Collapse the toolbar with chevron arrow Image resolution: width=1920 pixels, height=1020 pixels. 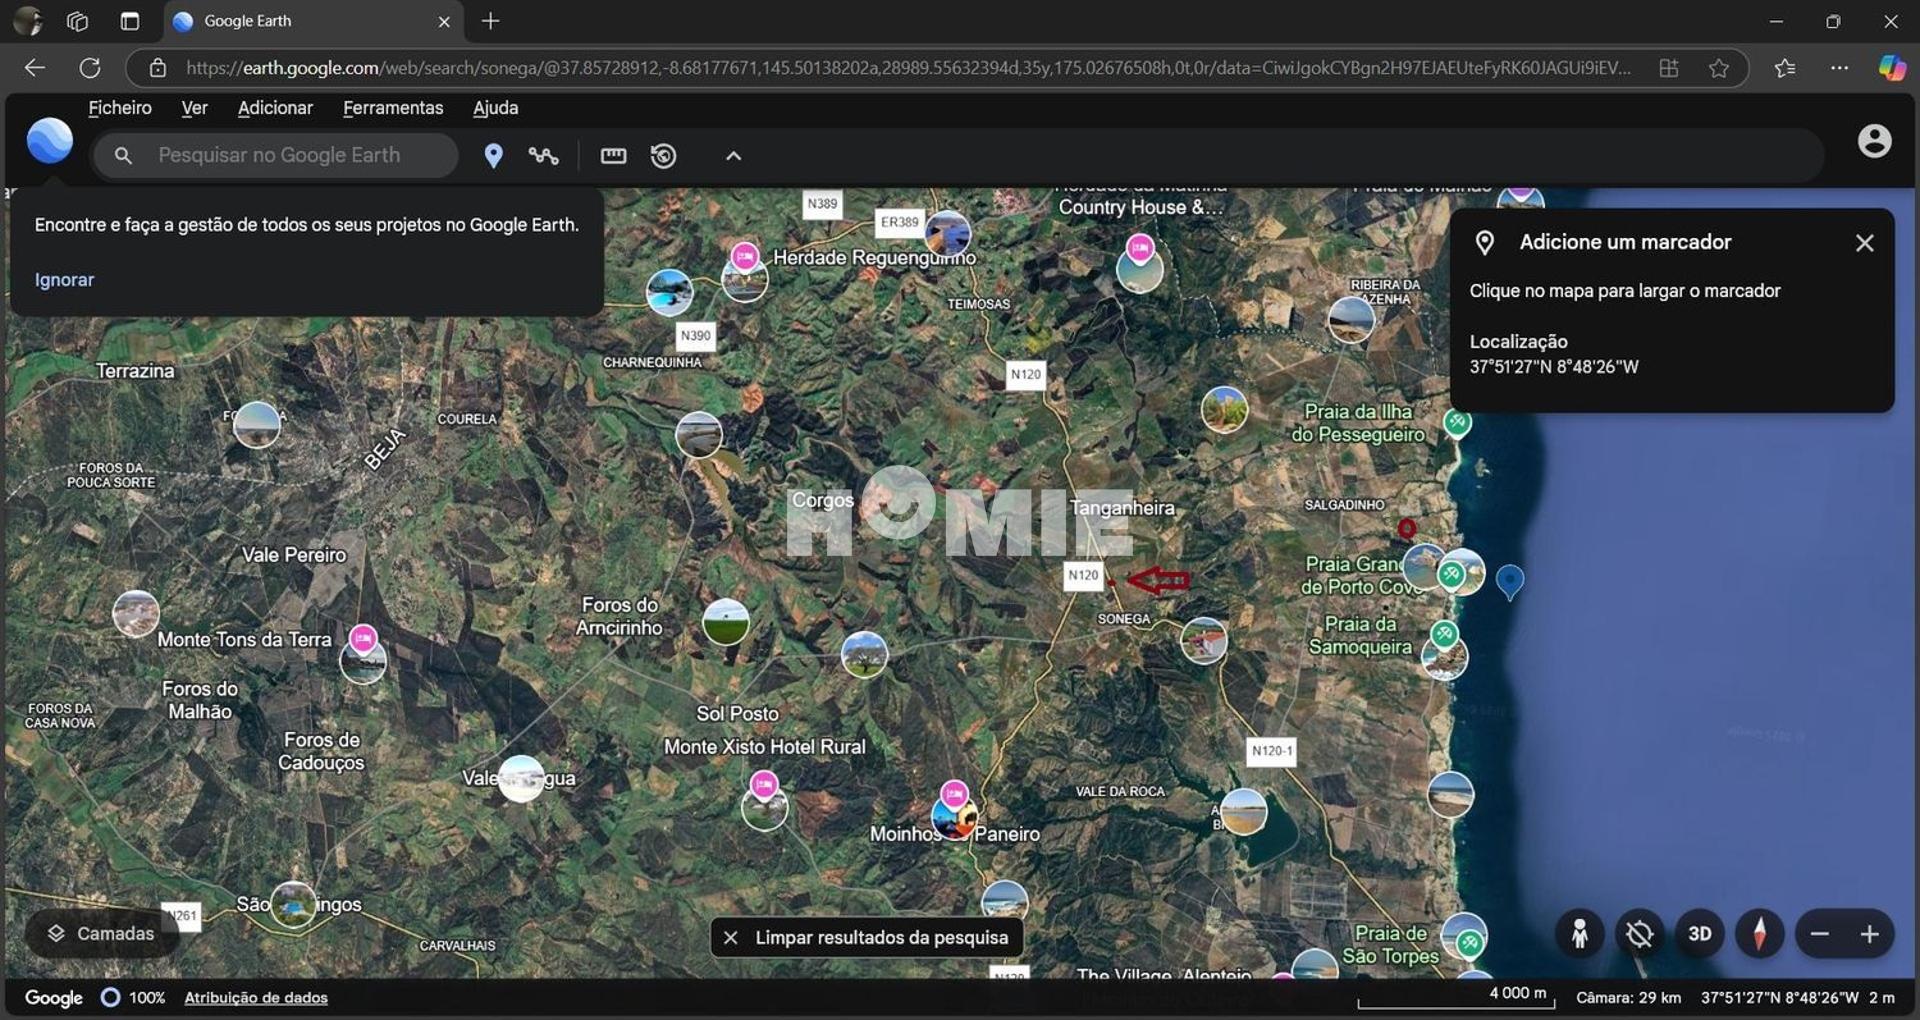[x=733, y=156]
